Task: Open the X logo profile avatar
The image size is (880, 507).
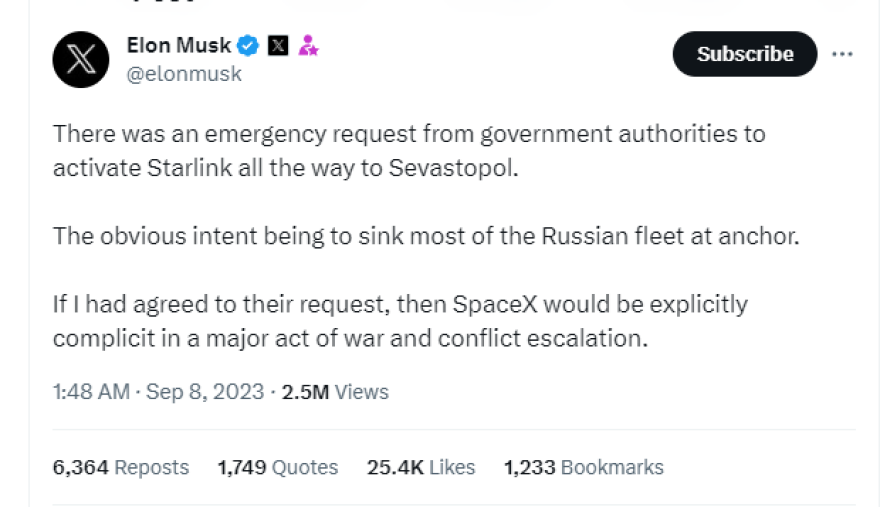Action: point(81,59)
